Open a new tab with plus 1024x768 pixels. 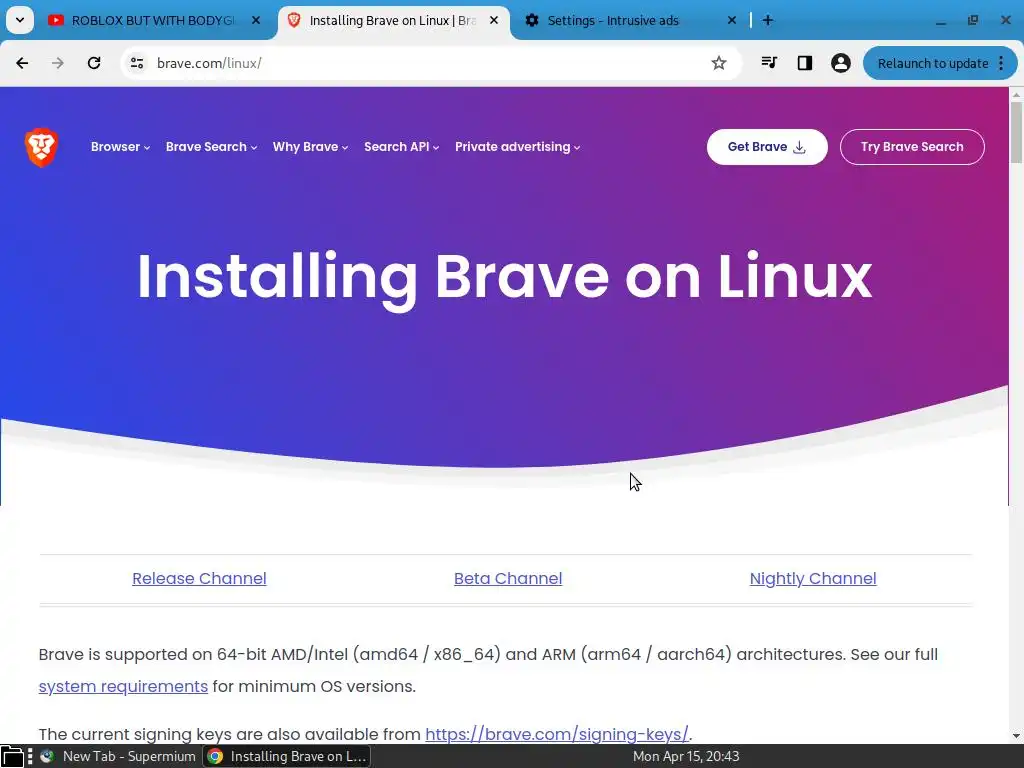tap(768, 21)
